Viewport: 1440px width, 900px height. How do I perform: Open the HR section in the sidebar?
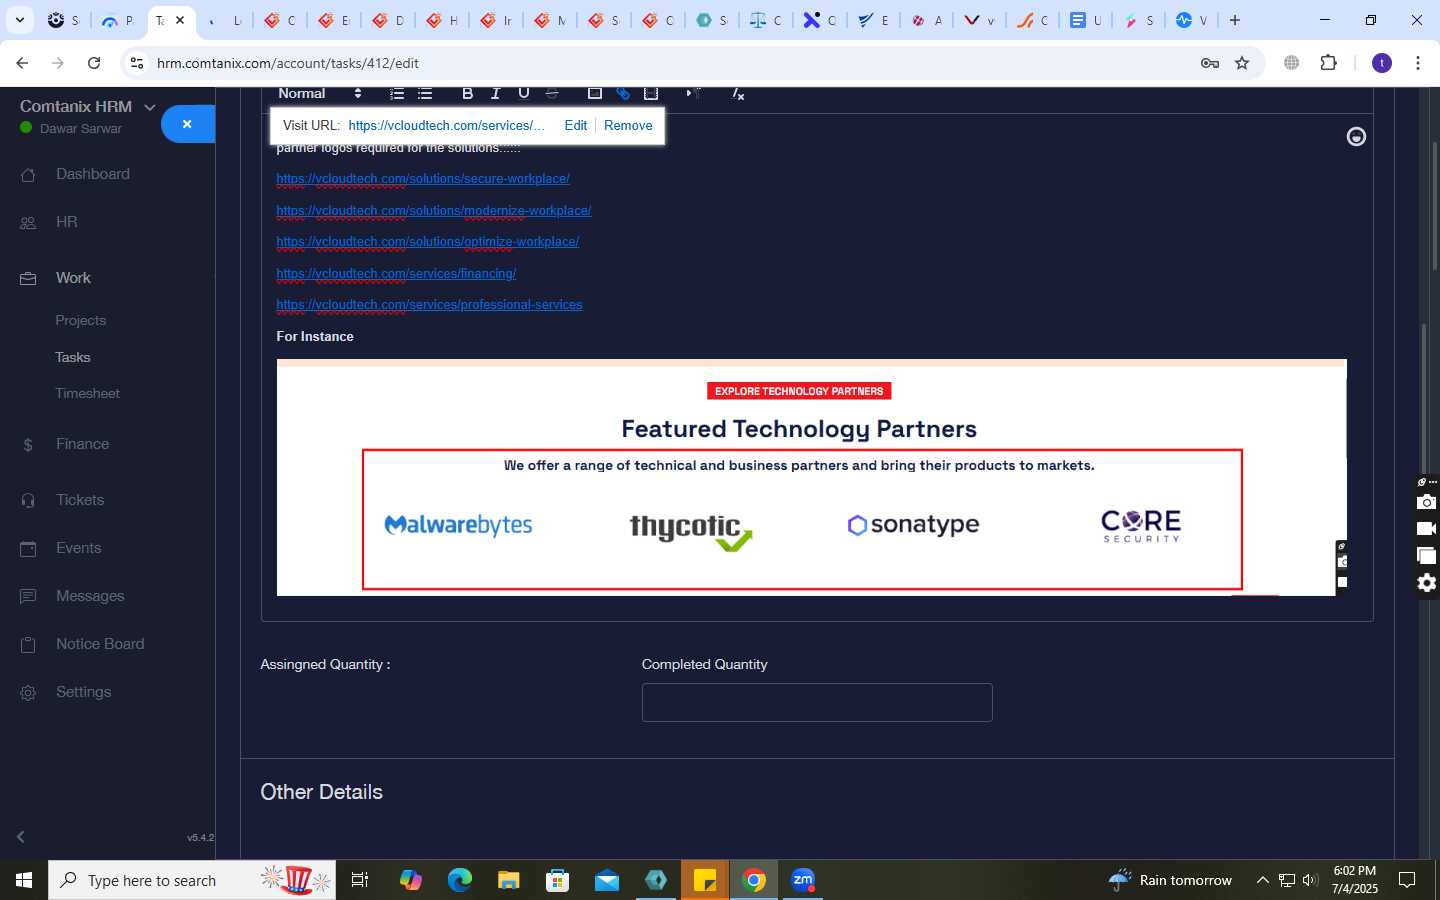coord(66,222)
